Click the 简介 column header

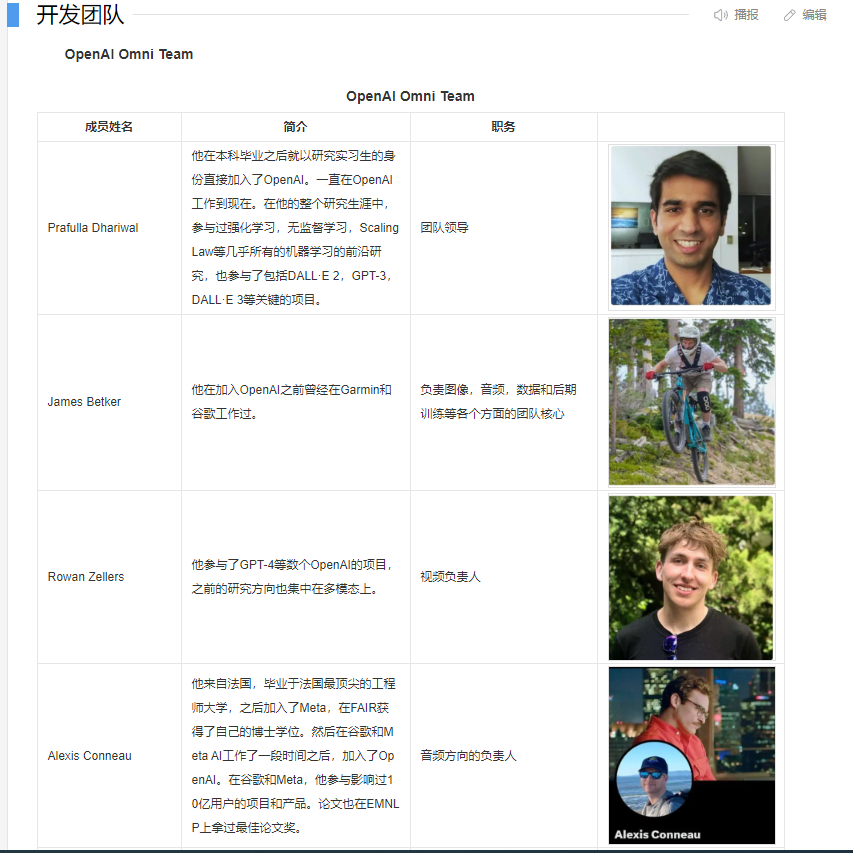[x=295, y=127]
